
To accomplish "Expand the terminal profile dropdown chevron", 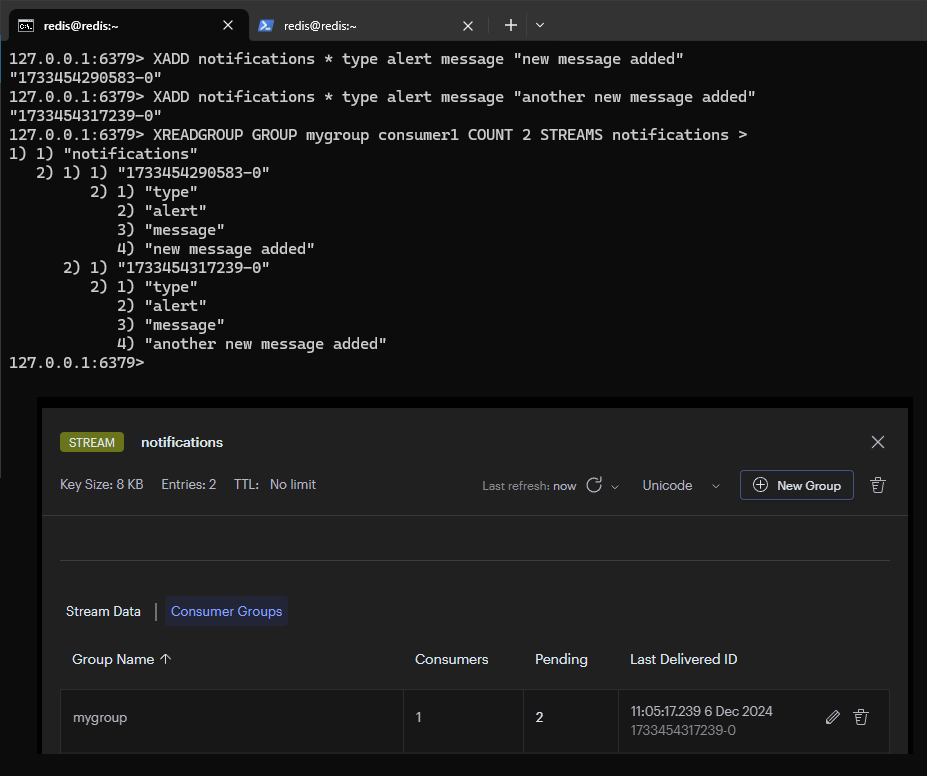I will tap(540, 25).
